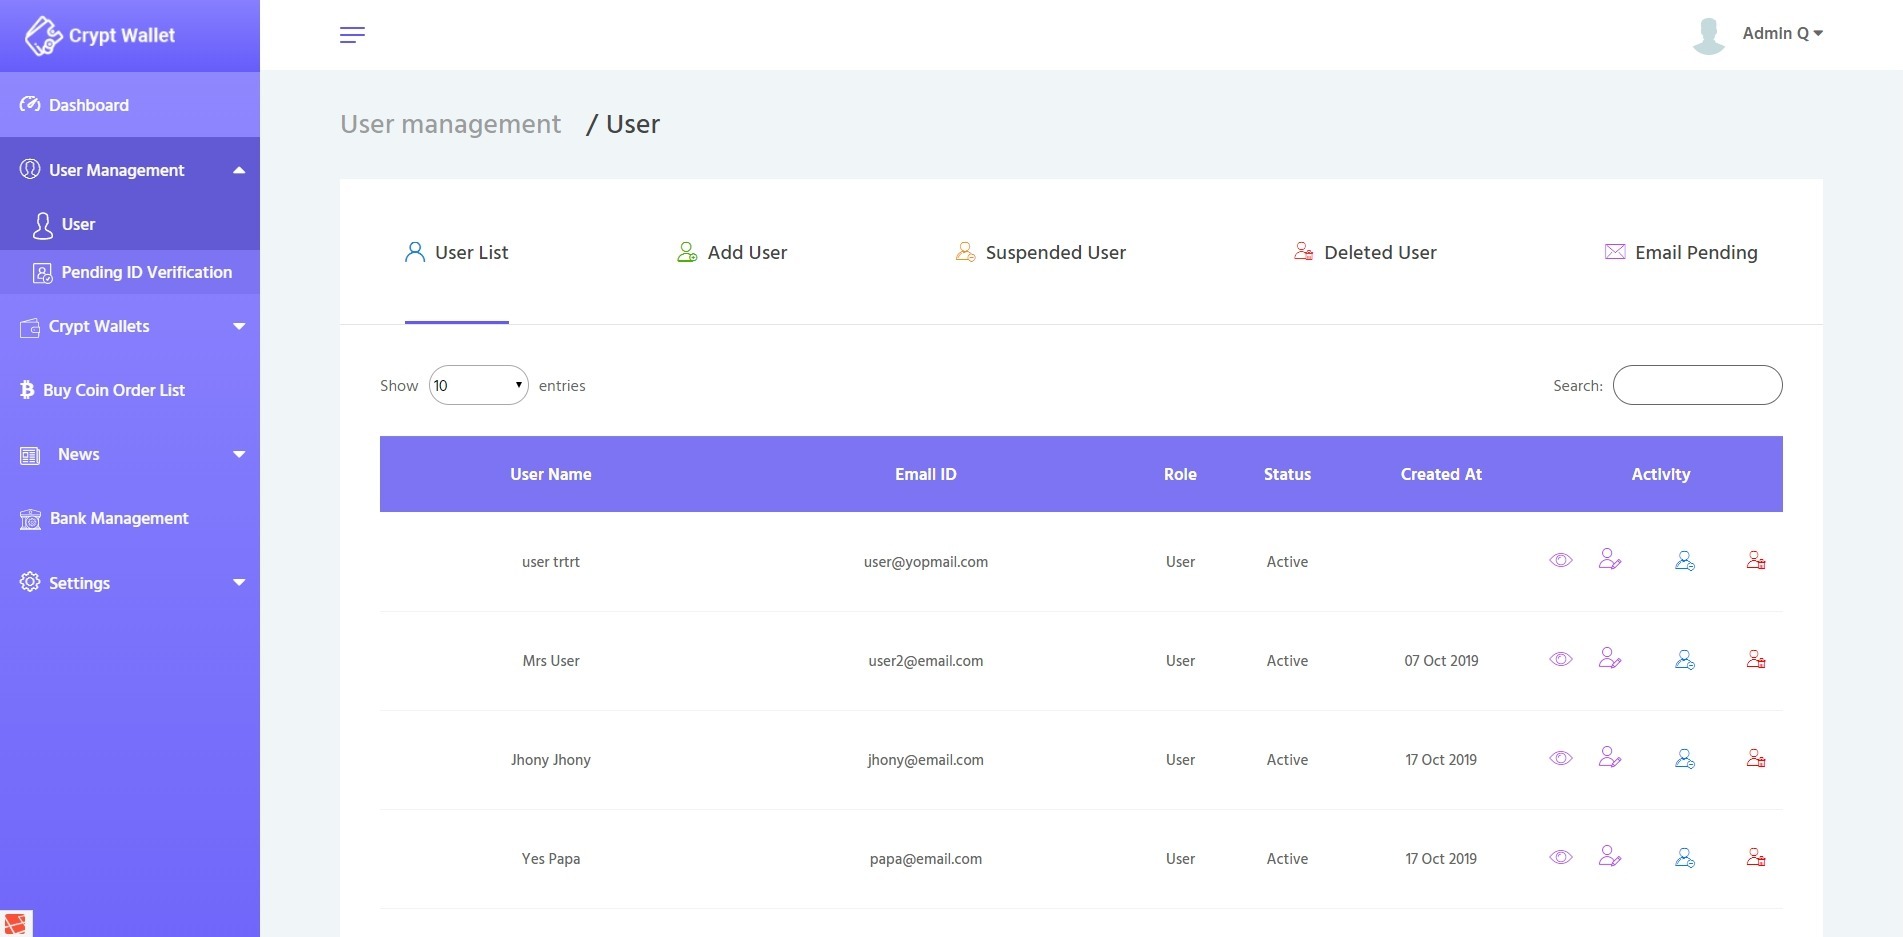Viewport: 1903px width, 937px height.
Task: Open Pending ID Verification in sidebar
Action: coord(146,272)
